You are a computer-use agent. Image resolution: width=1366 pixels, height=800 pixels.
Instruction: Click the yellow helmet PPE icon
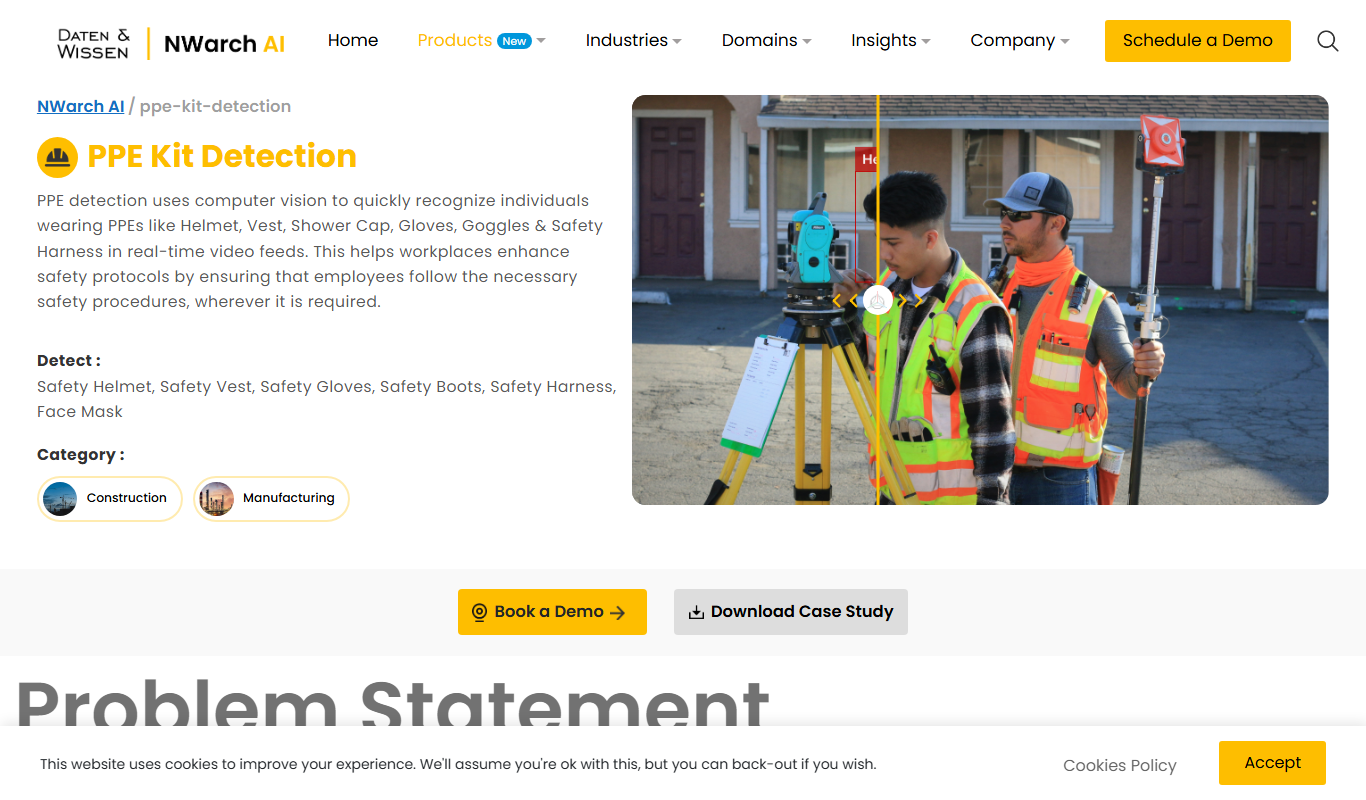click(x=57, y=157)
